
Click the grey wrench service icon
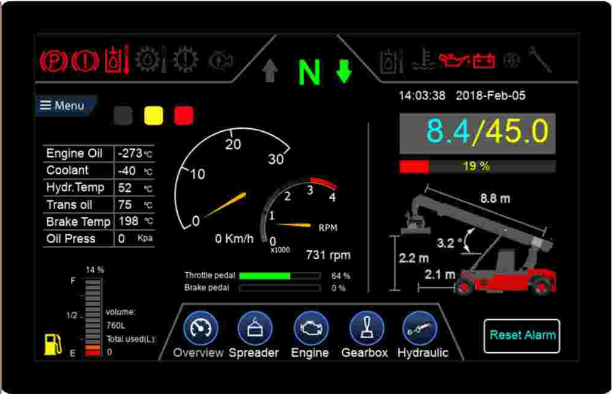tap(540, 59)
